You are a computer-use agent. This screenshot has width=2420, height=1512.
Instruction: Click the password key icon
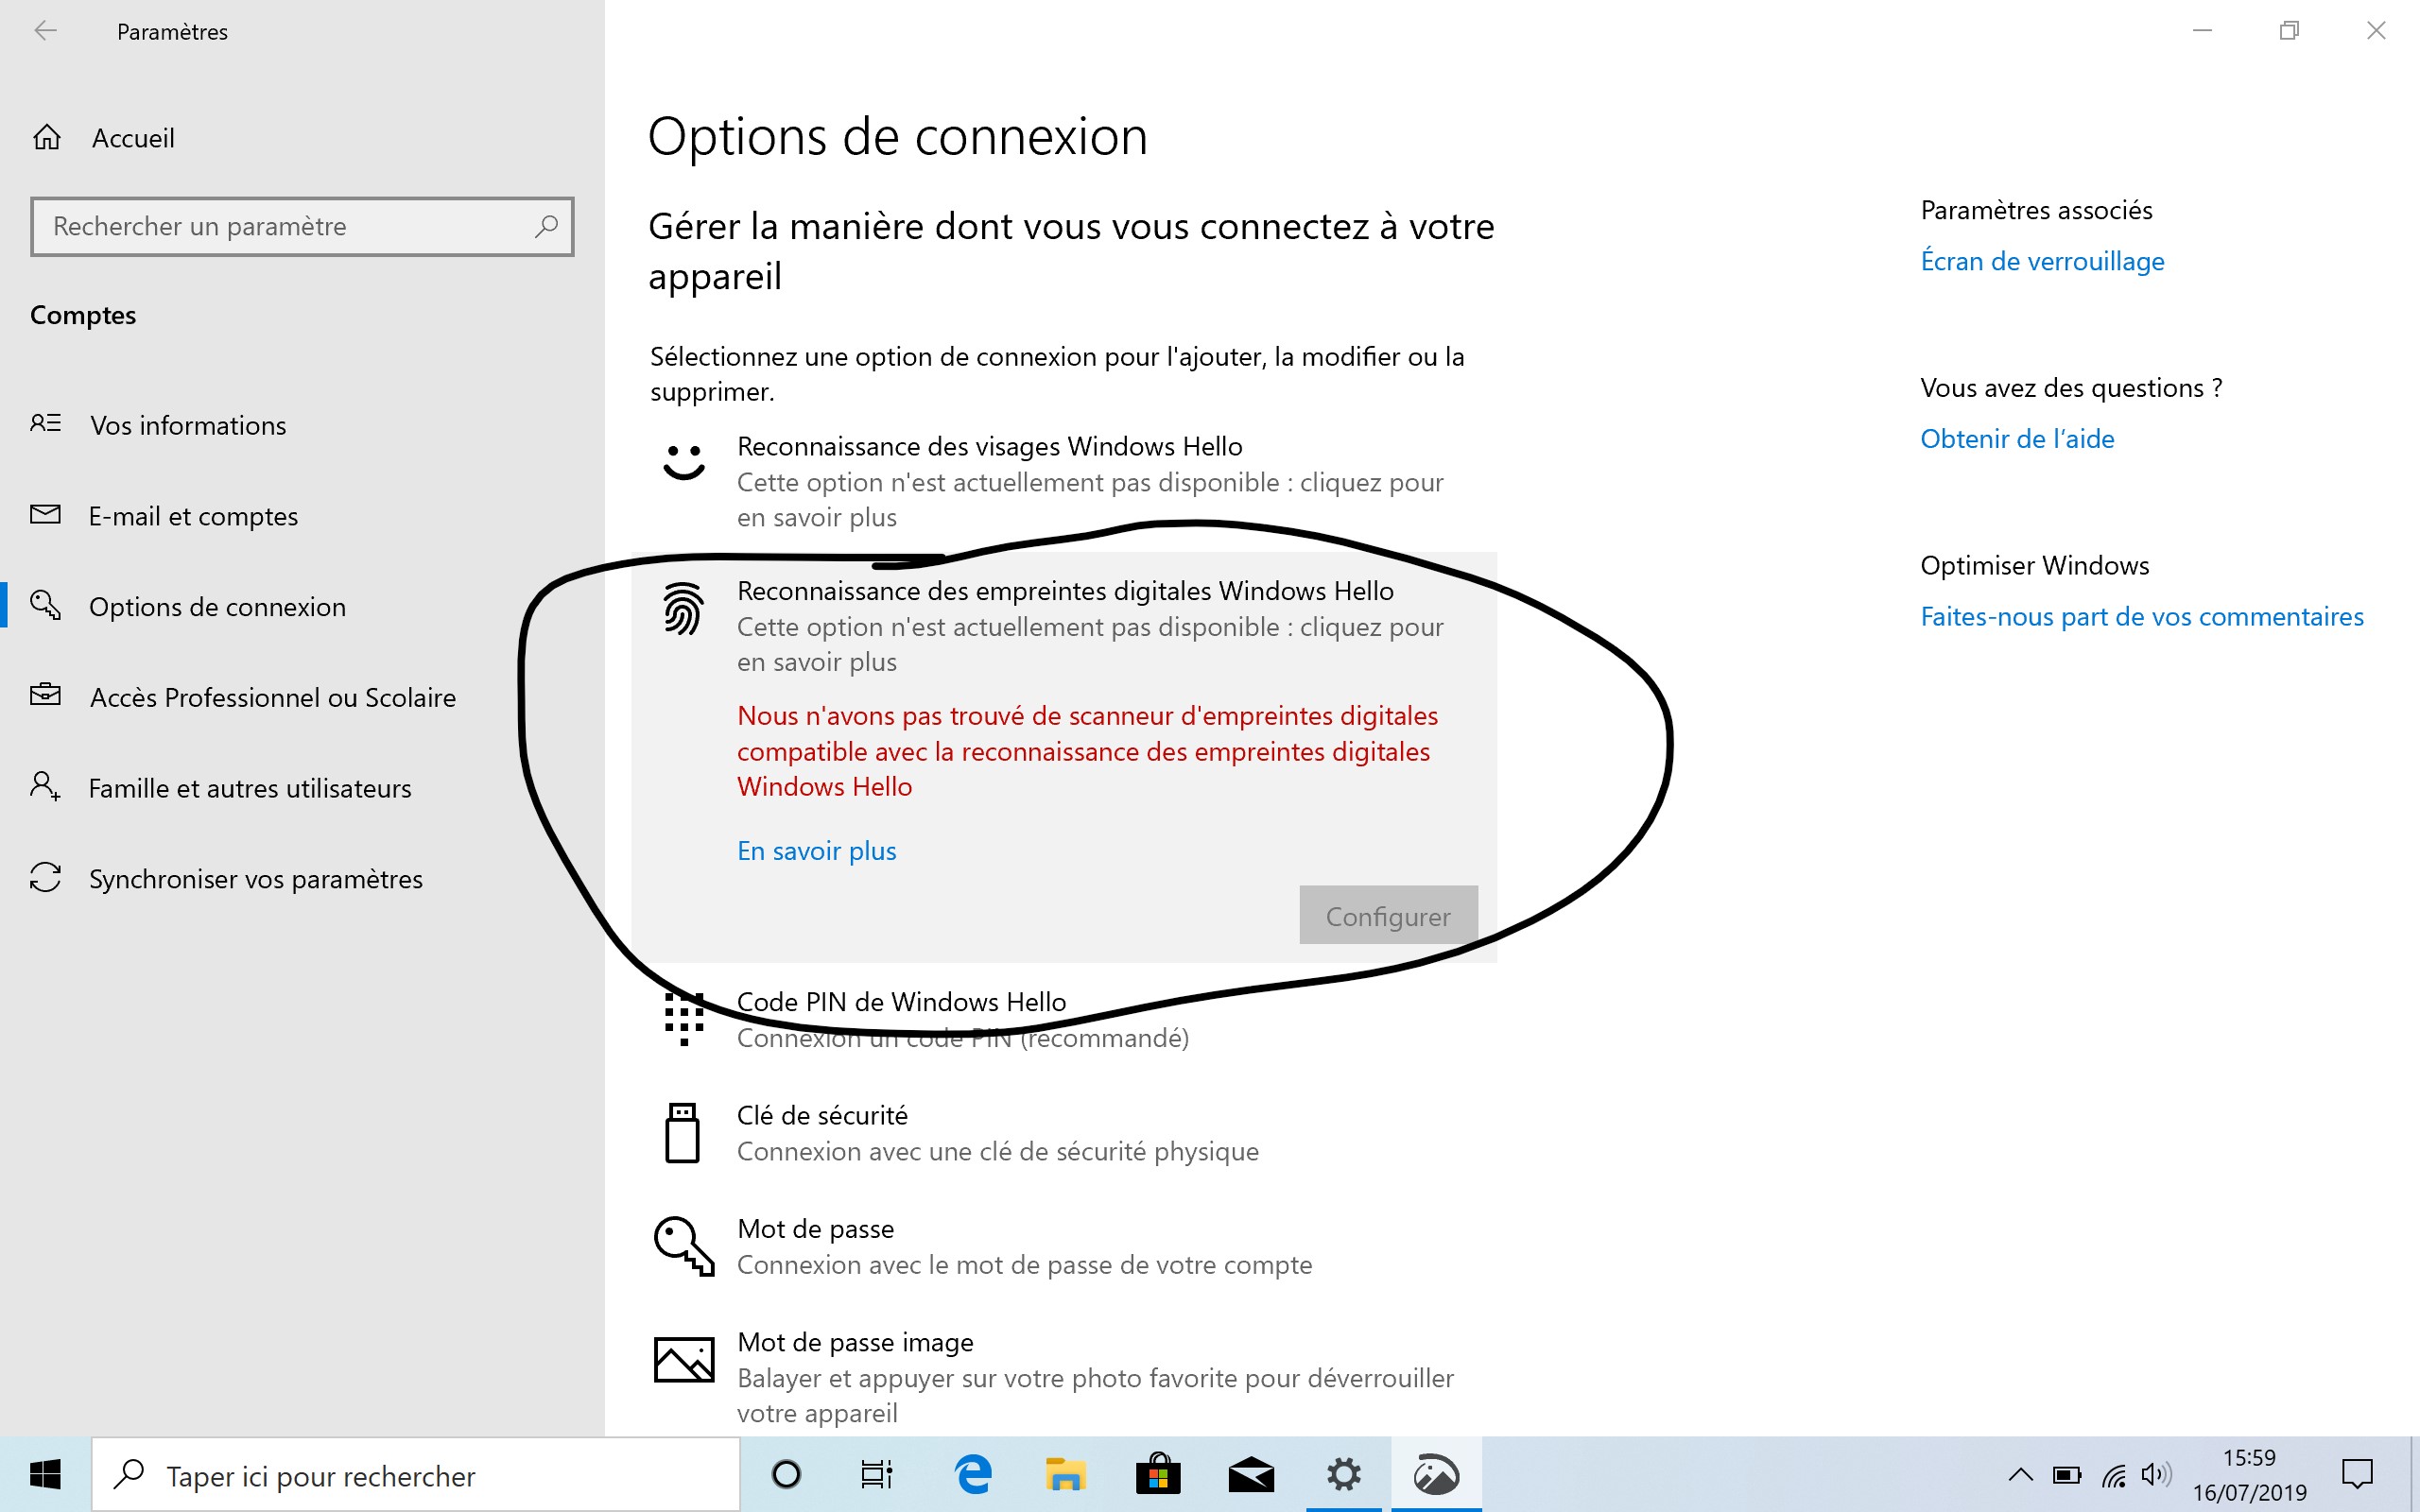tap(684, 1246)
